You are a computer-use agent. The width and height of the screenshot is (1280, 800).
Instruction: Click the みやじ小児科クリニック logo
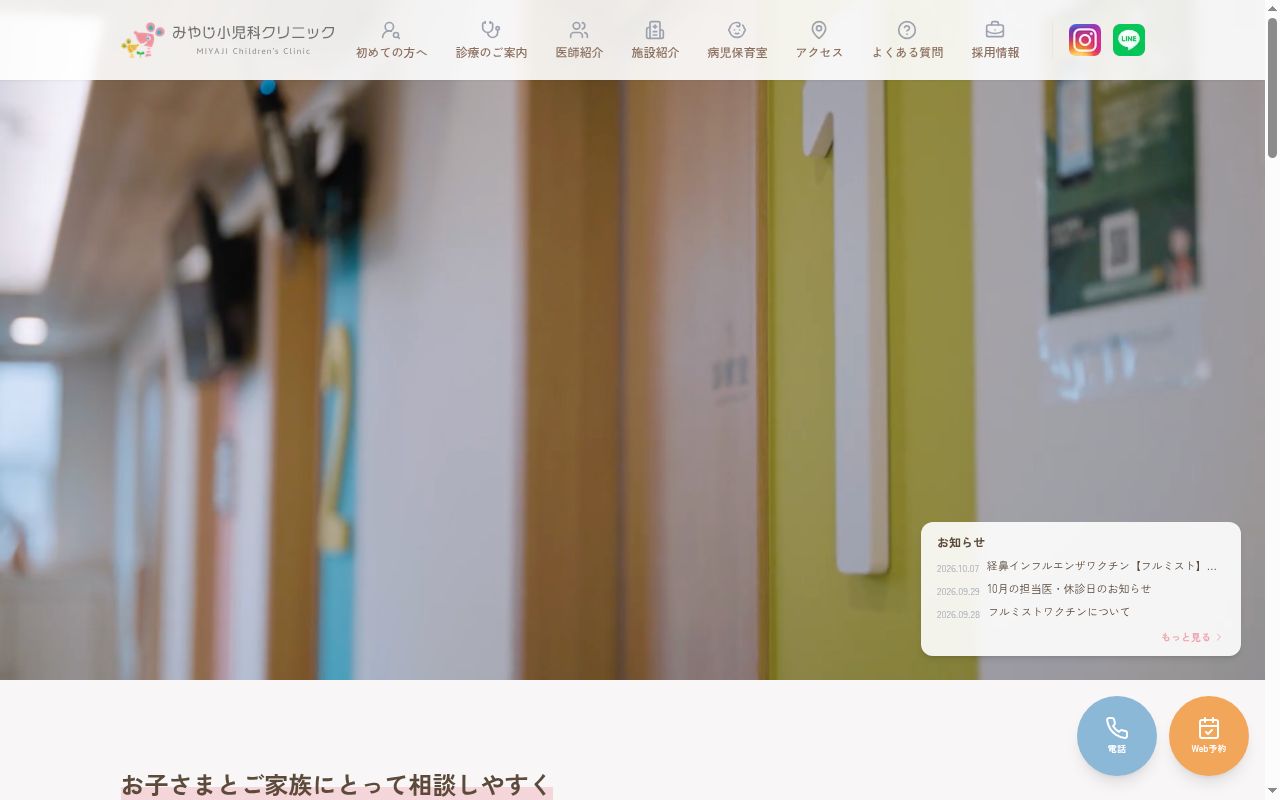click(x=228, y=40)
